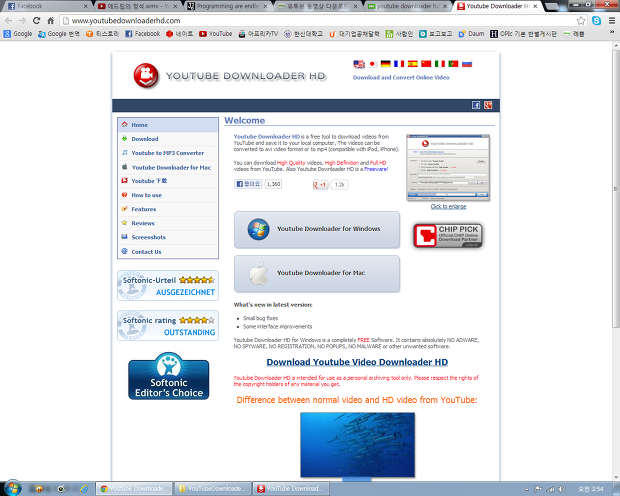Select the Spanish flag language icon
Image resolution: width=620 pixels, height=496 pixels.
coord(412,64)
